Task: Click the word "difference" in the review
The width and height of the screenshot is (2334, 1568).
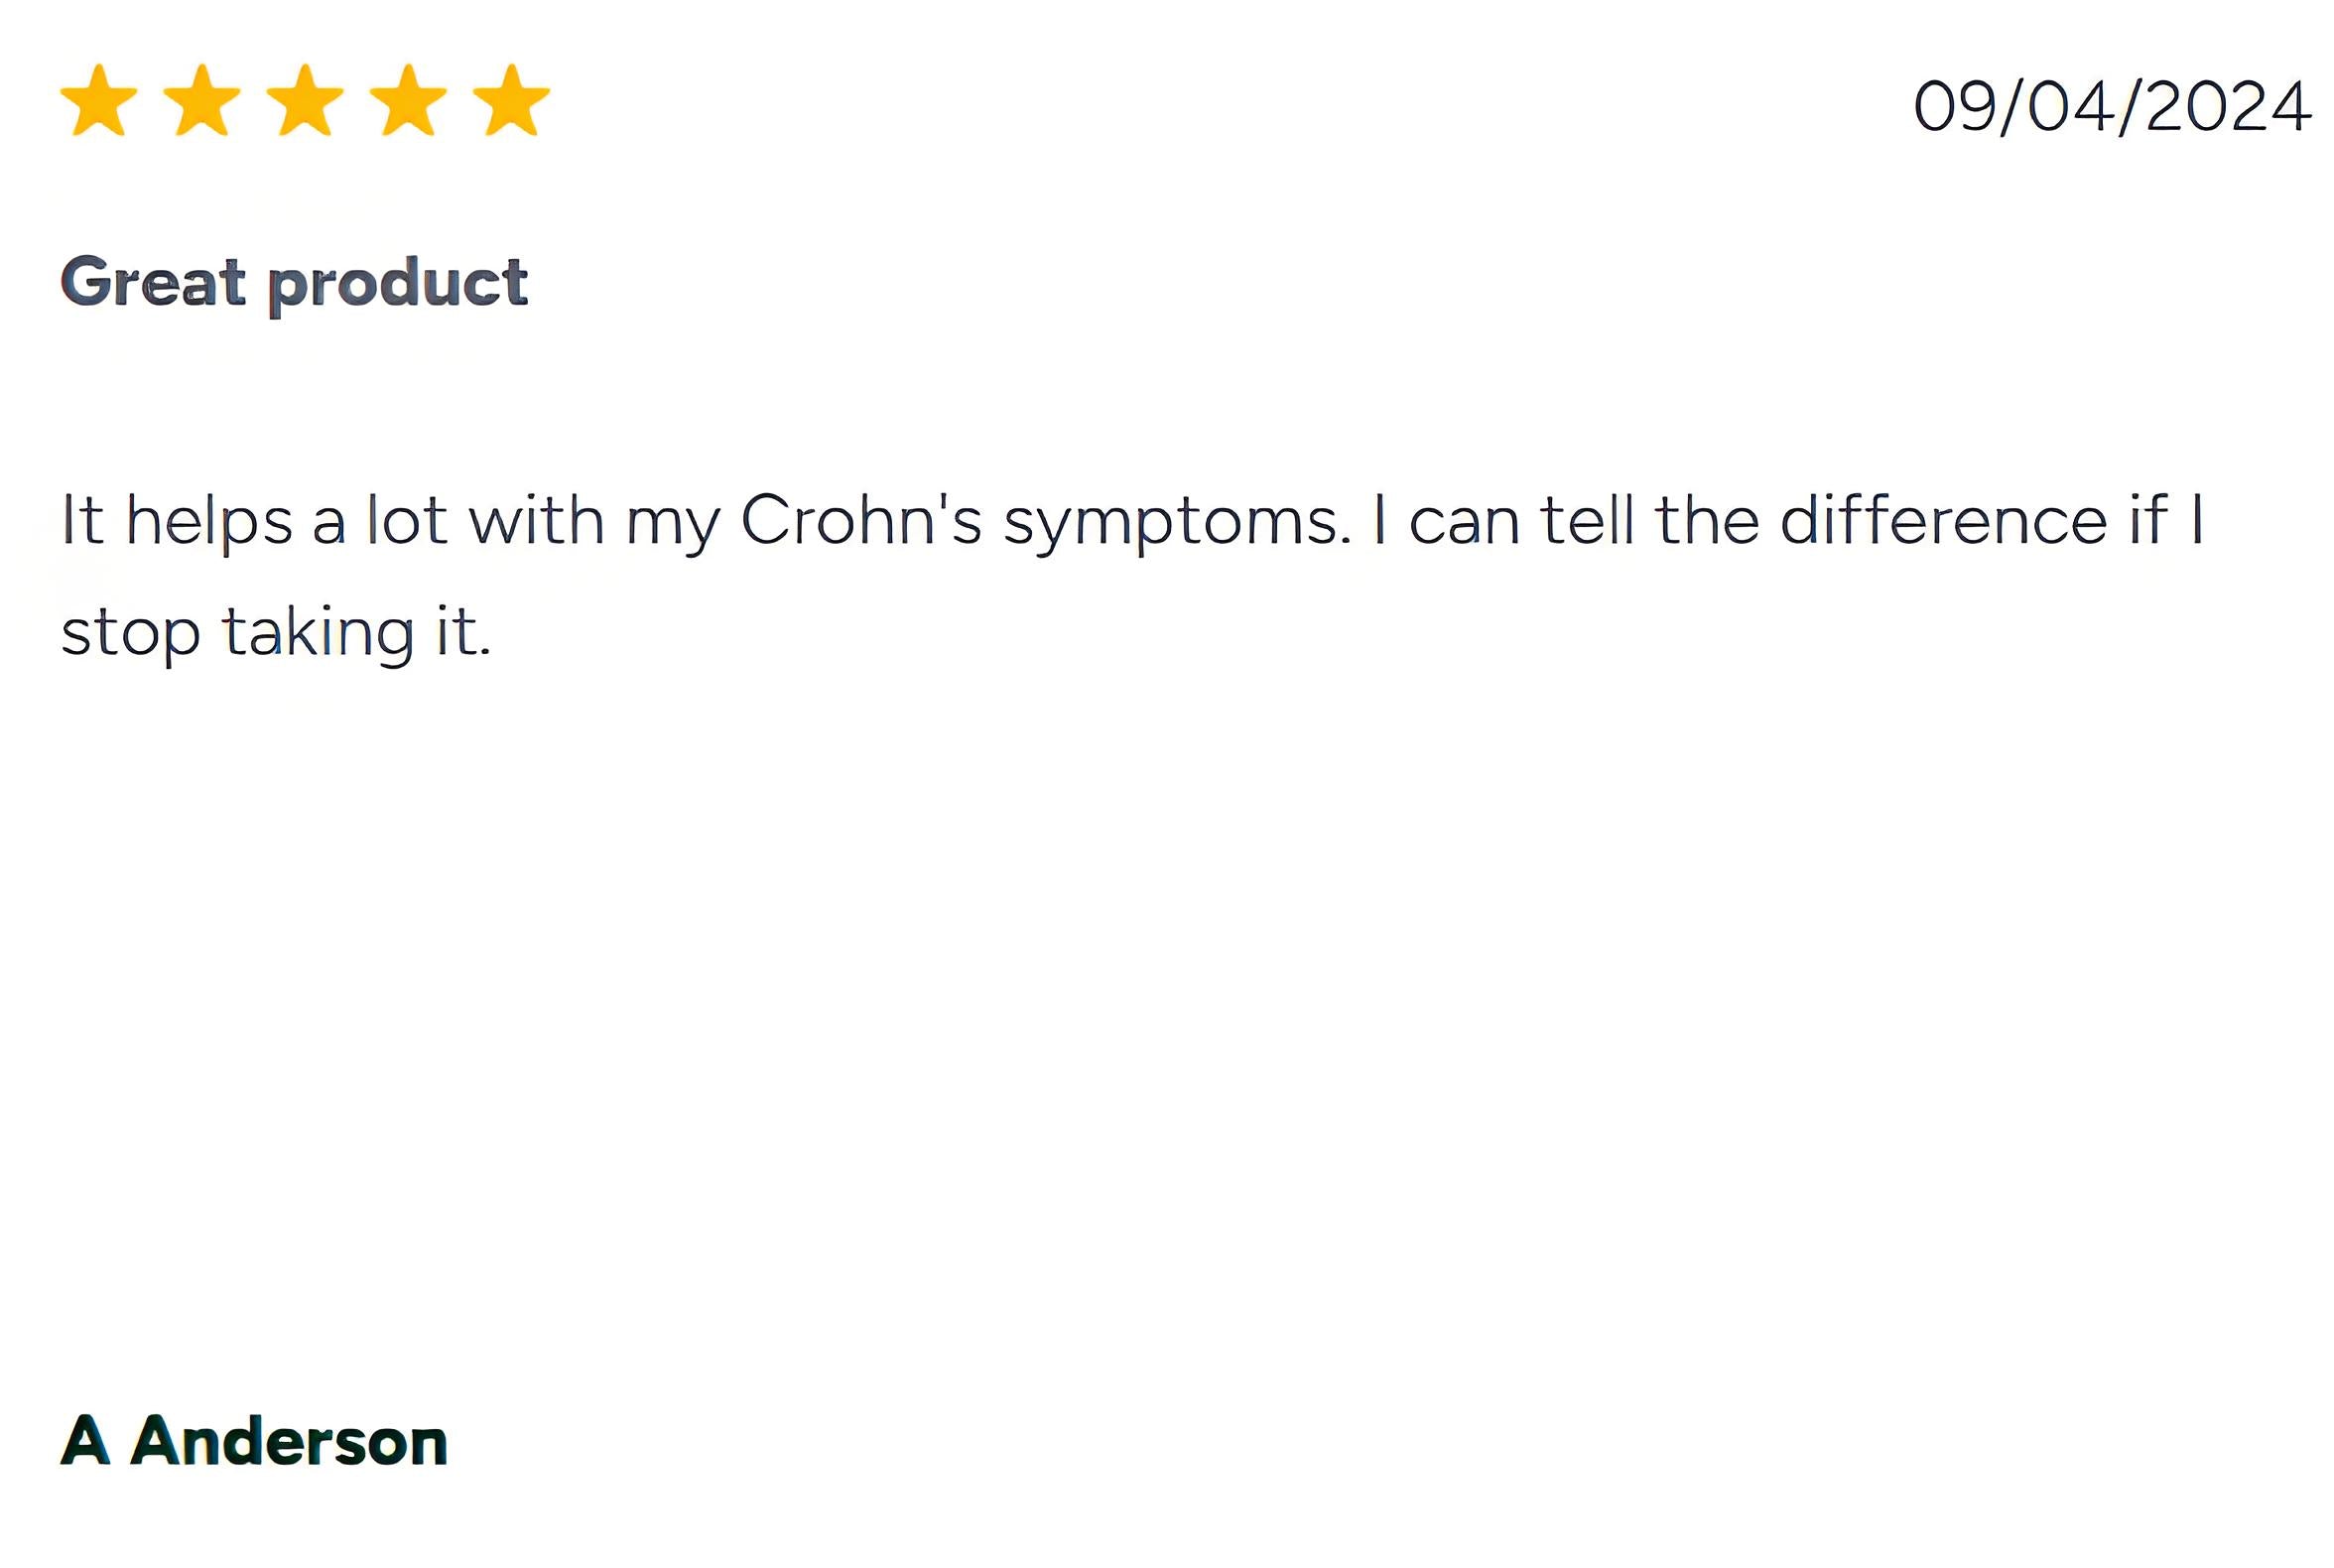Action: tap(1943, 520)
